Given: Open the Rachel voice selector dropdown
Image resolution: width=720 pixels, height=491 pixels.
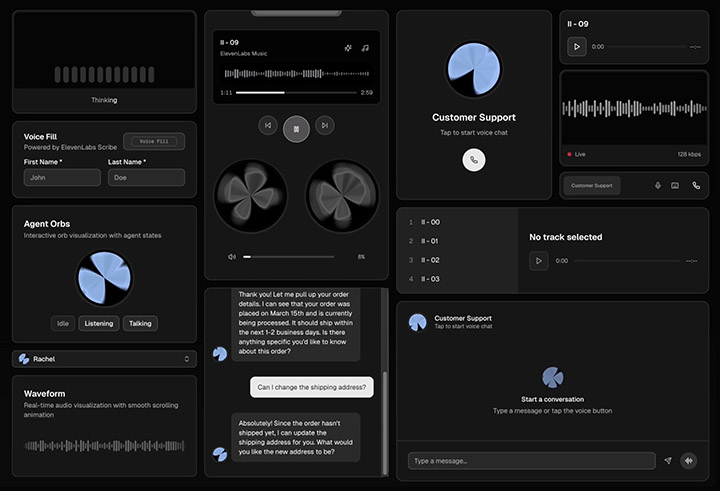Looking at the screenshot, I should (x=105, y=359).
